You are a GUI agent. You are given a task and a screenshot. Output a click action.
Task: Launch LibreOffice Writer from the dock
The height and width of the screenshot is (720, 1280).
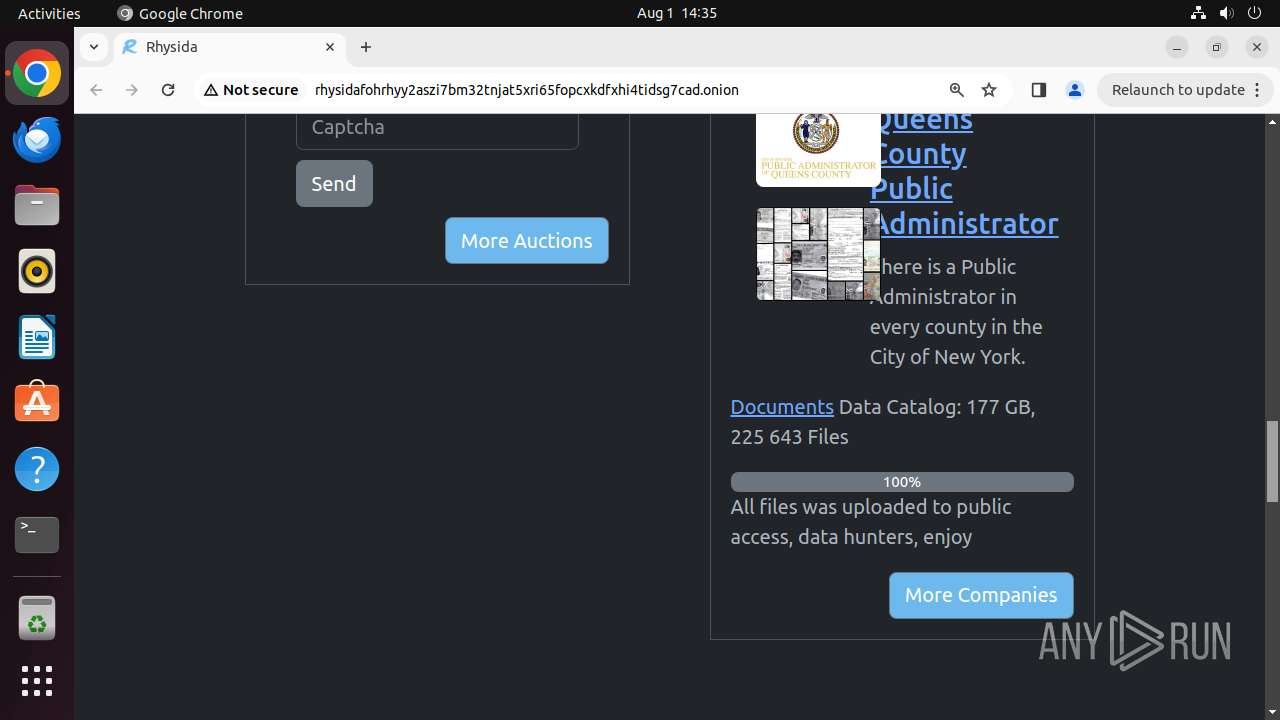click(37, 338)
